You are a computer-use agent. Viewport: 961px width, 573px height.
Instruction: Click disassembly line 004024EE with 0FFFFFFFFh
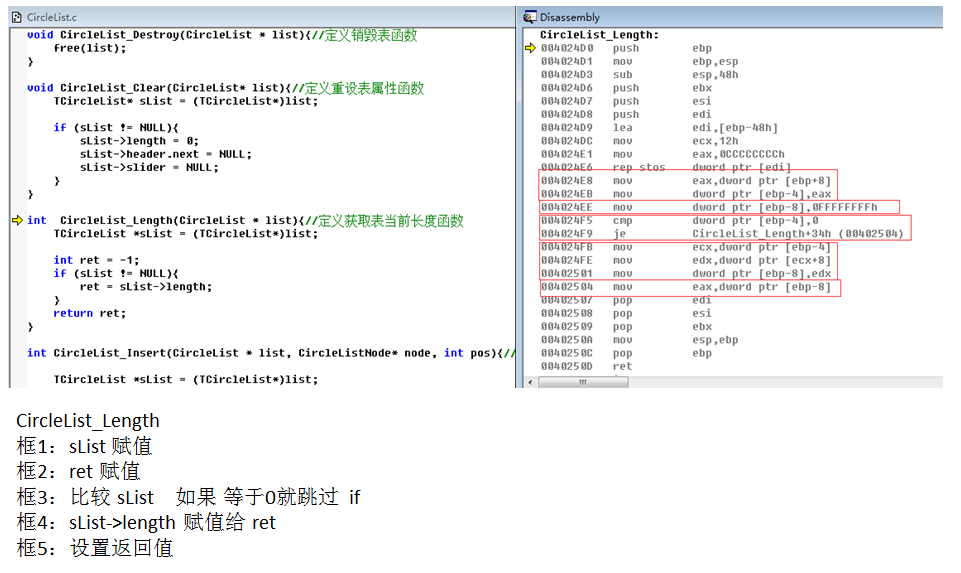tap(709, 207)
